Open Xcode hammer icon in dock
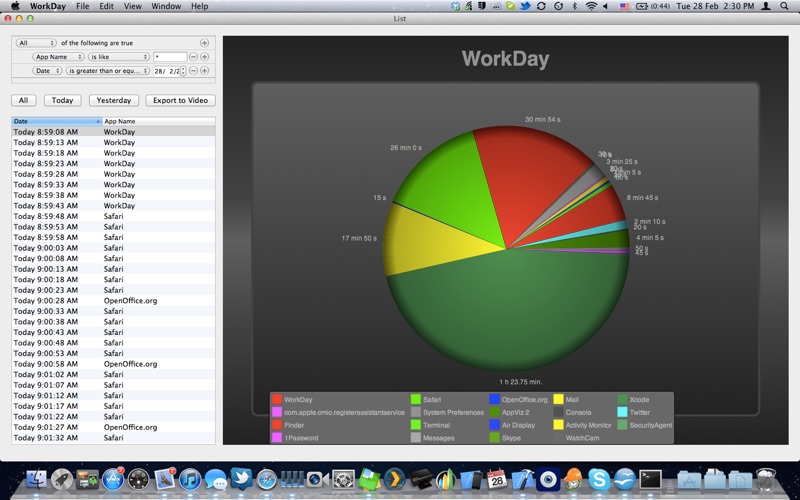 (x=522, y=480)
